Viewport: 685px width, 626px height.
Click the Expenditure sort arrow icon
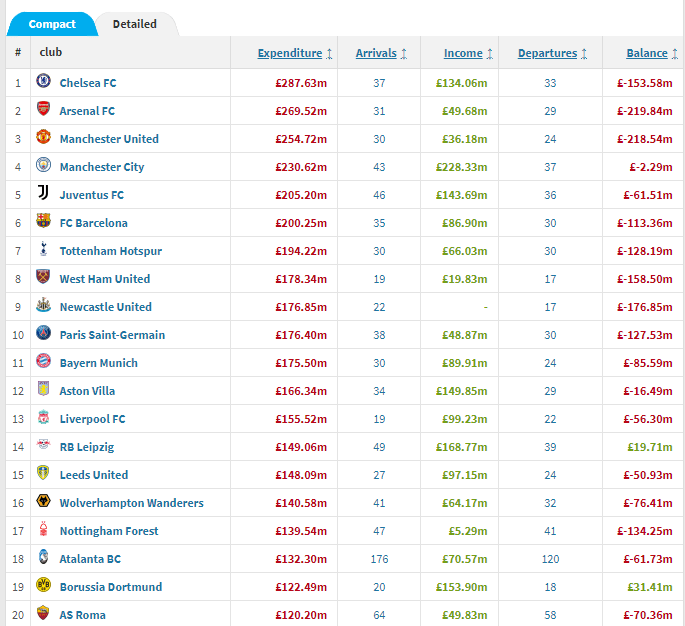[x=329, y=54]
